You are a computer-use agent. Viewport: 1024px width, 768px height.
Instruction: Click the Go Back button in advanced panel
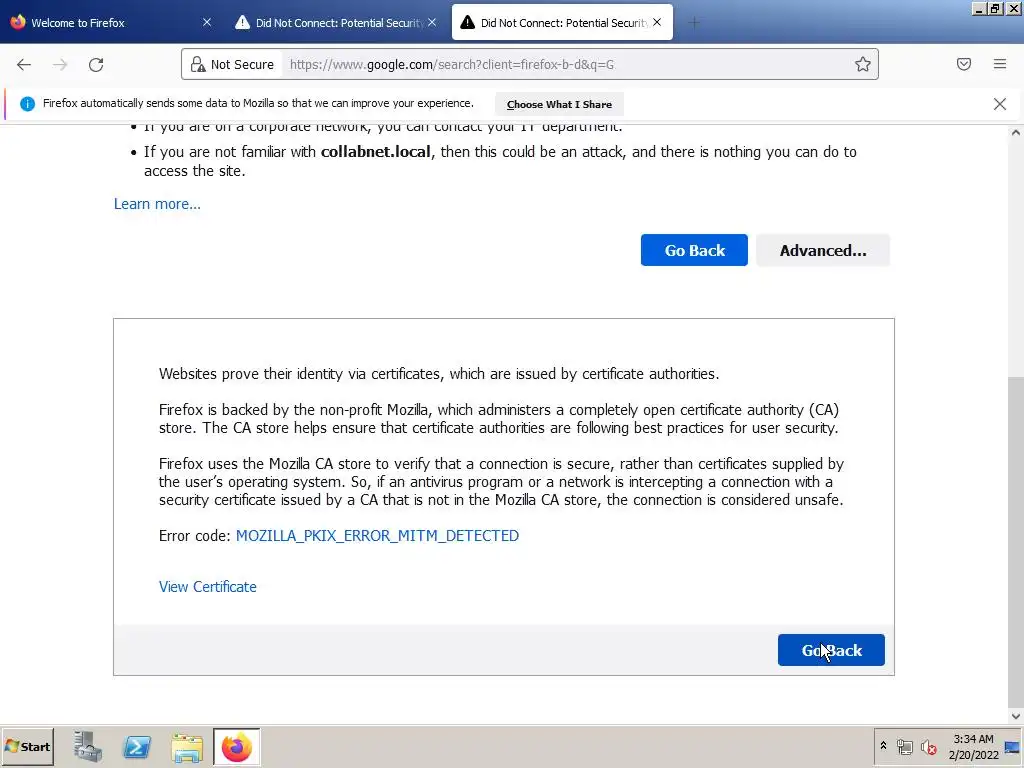pos(831,650)
